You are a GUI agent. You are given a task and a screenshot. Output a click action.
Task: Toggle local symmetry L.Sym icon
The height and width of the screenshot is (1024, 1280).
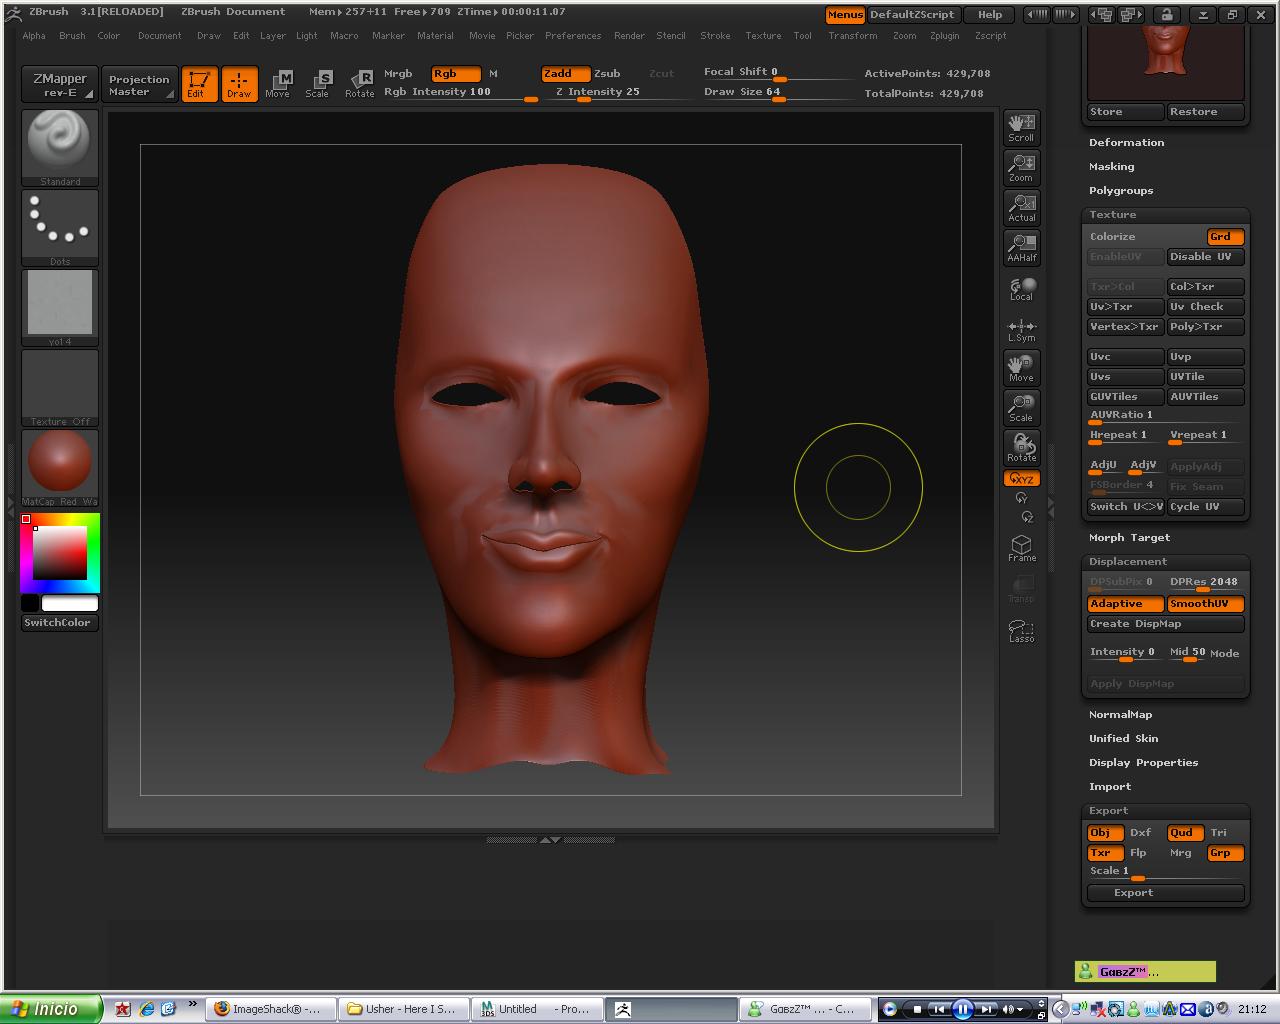pyautogui.click(x=1021, y=330)
